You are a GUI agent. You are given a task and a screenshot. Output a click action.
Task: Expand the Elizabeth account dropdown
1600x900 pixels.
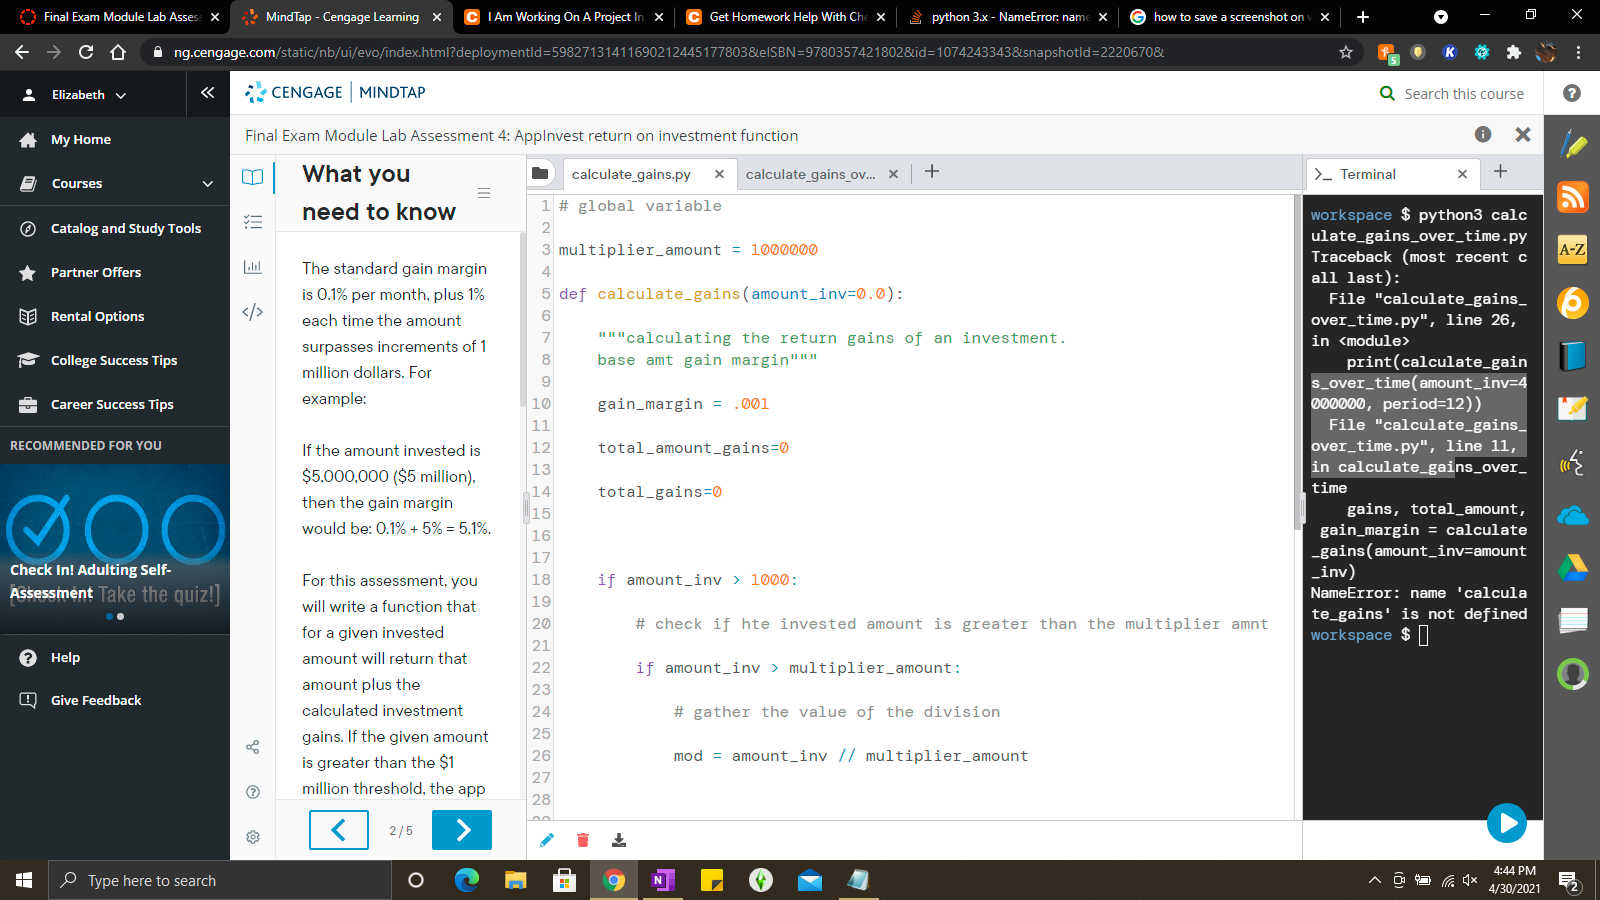[120, 94]
